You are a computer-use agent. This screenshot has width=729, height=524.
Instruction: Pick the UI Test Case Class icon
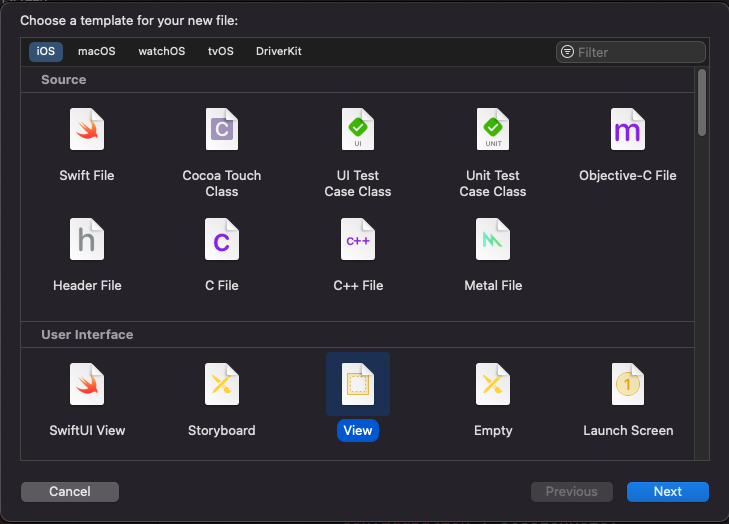coord(358,129)
